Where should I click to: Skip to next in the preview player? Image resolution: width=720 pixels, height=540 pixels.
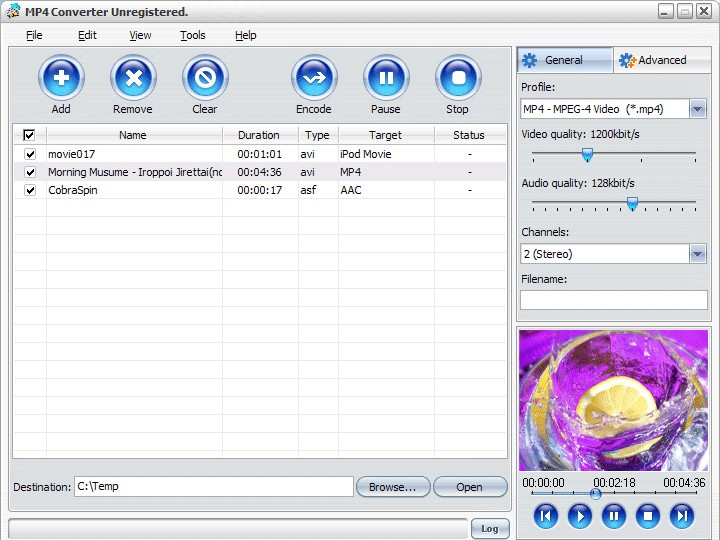coord(681,516)
